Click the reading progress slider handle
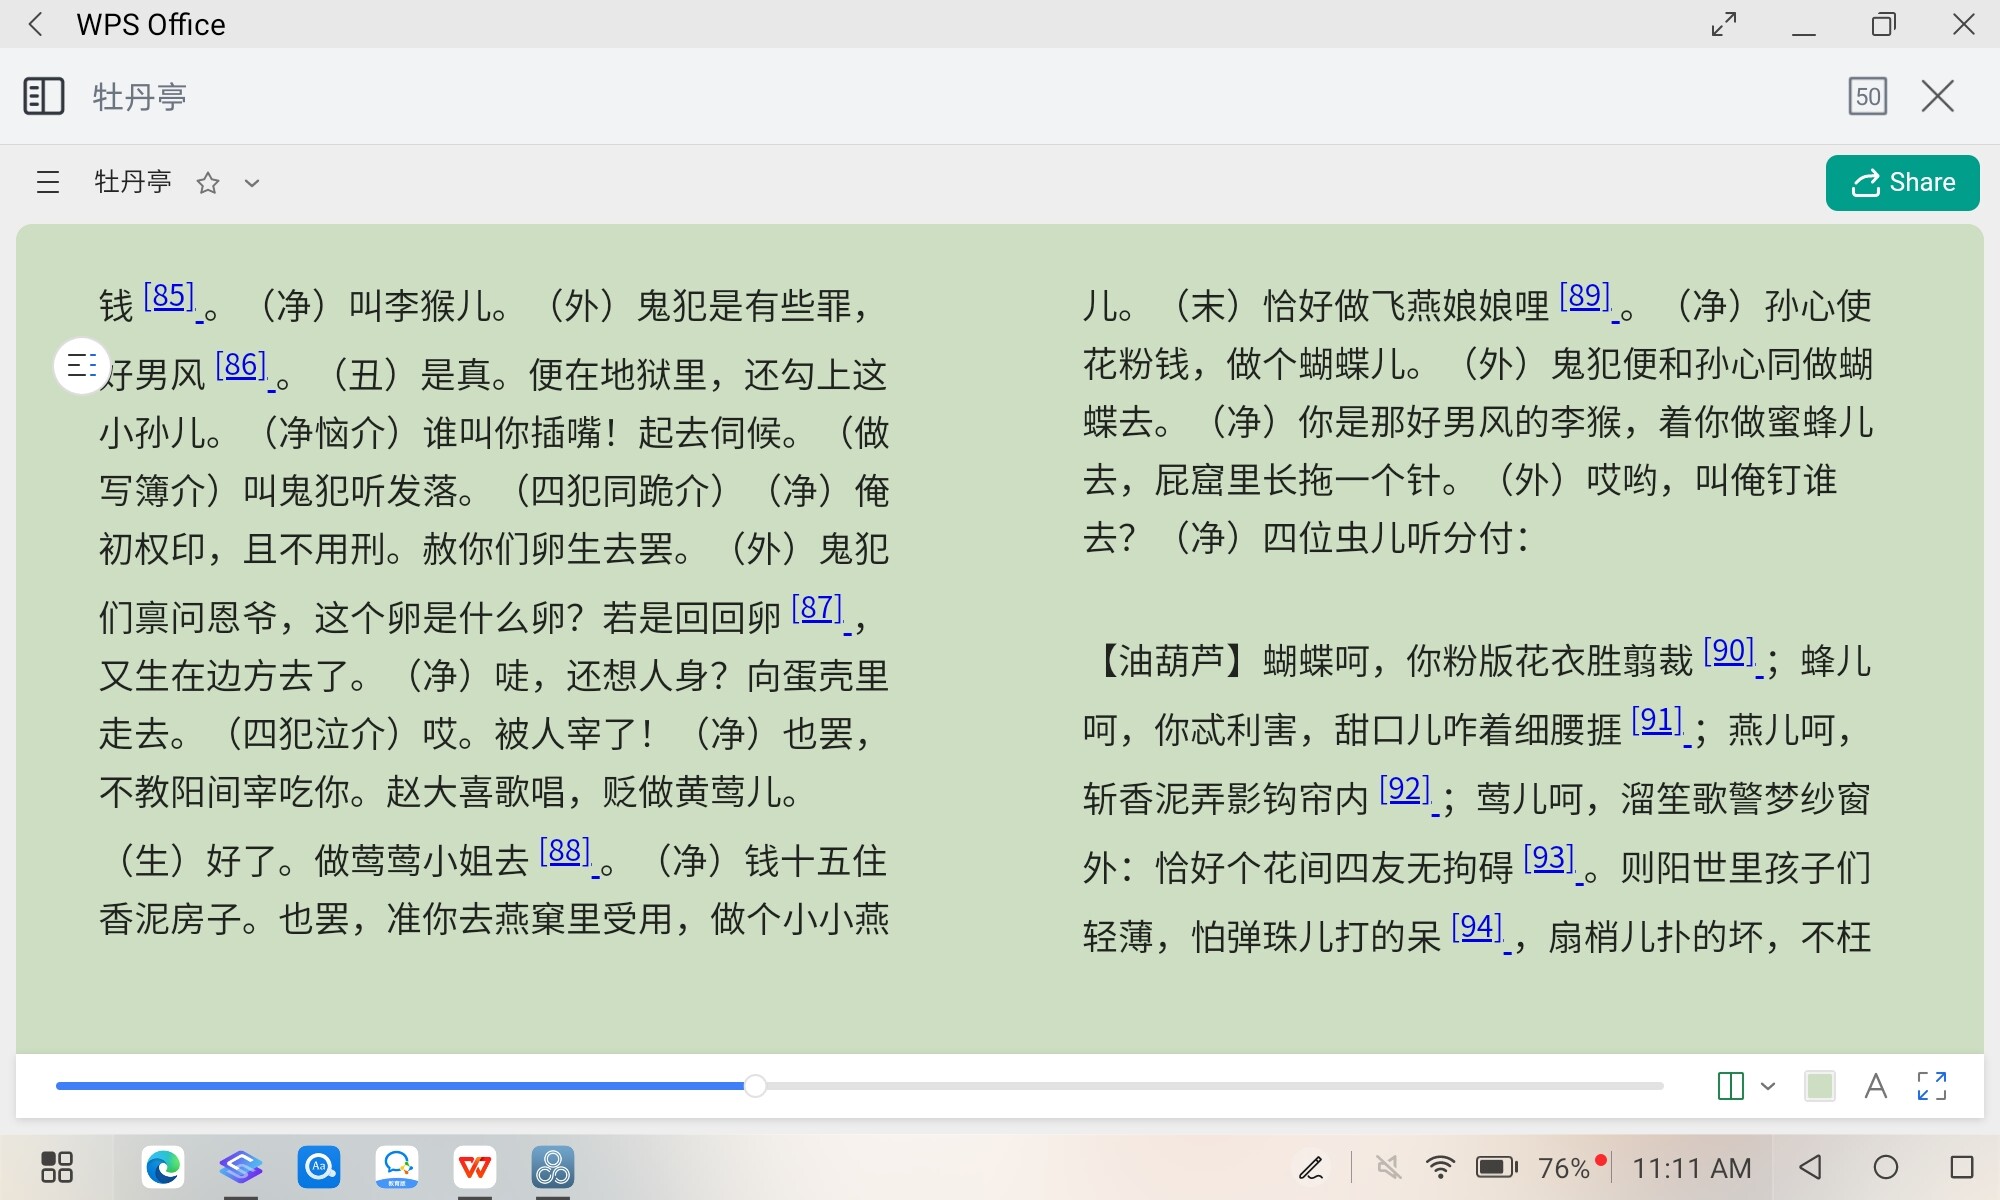Viewport: 2000px width, 1200px height. (x=756, y=1086)
